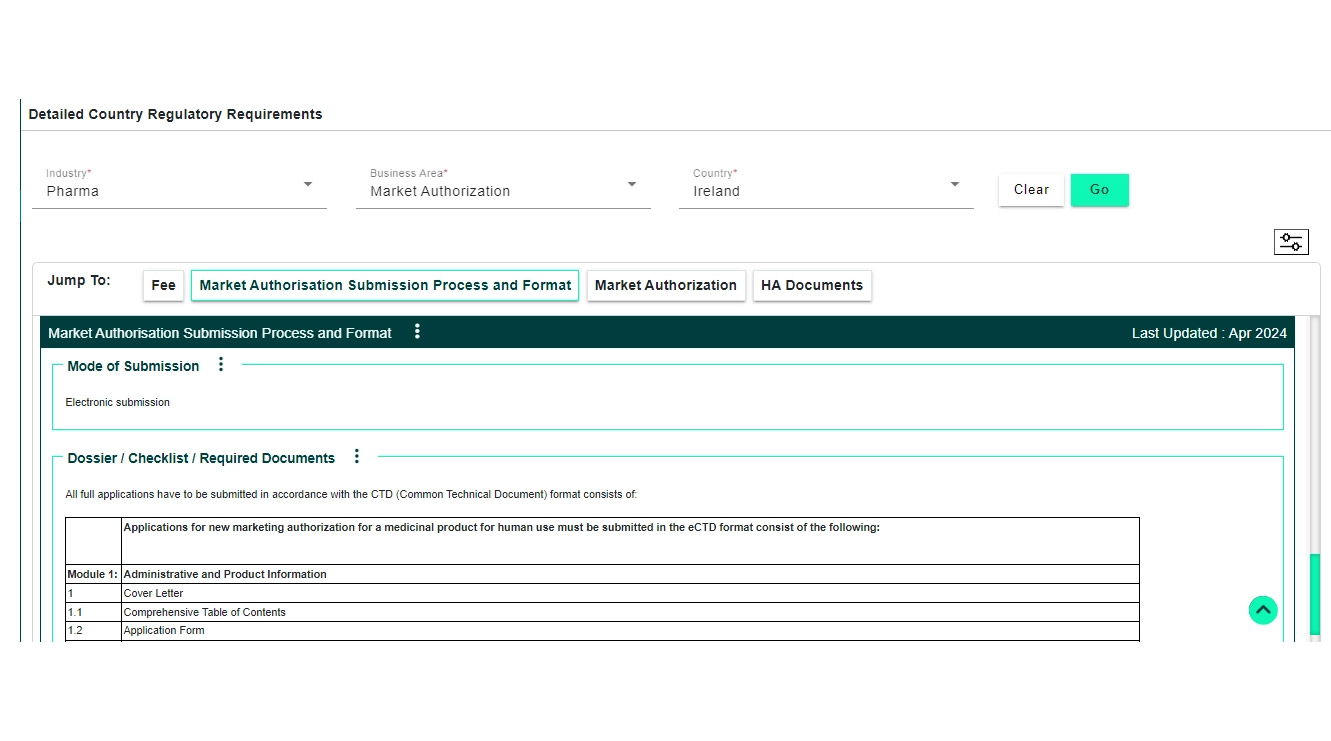
Task: Click the Electronic submission text
Action: 118,402
